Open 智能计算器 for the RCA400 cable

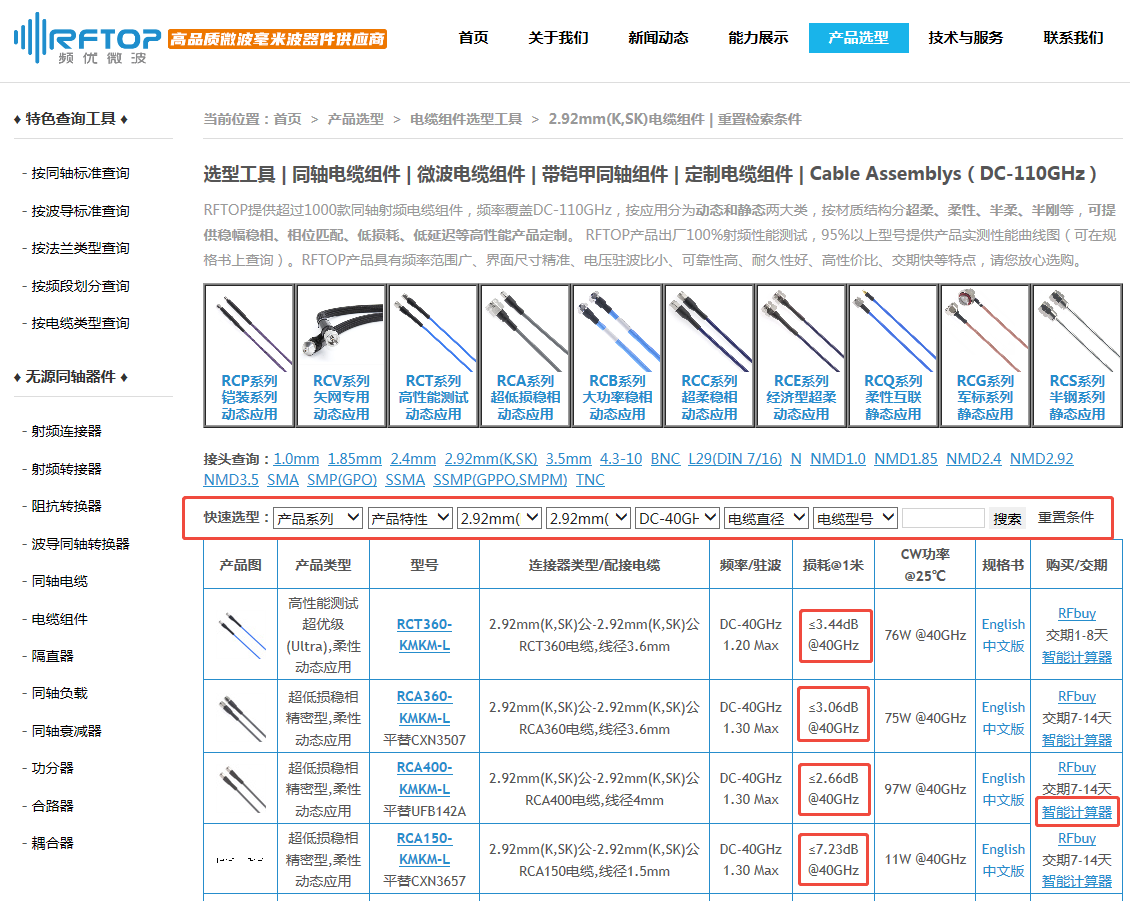[x=1077, y=811]
